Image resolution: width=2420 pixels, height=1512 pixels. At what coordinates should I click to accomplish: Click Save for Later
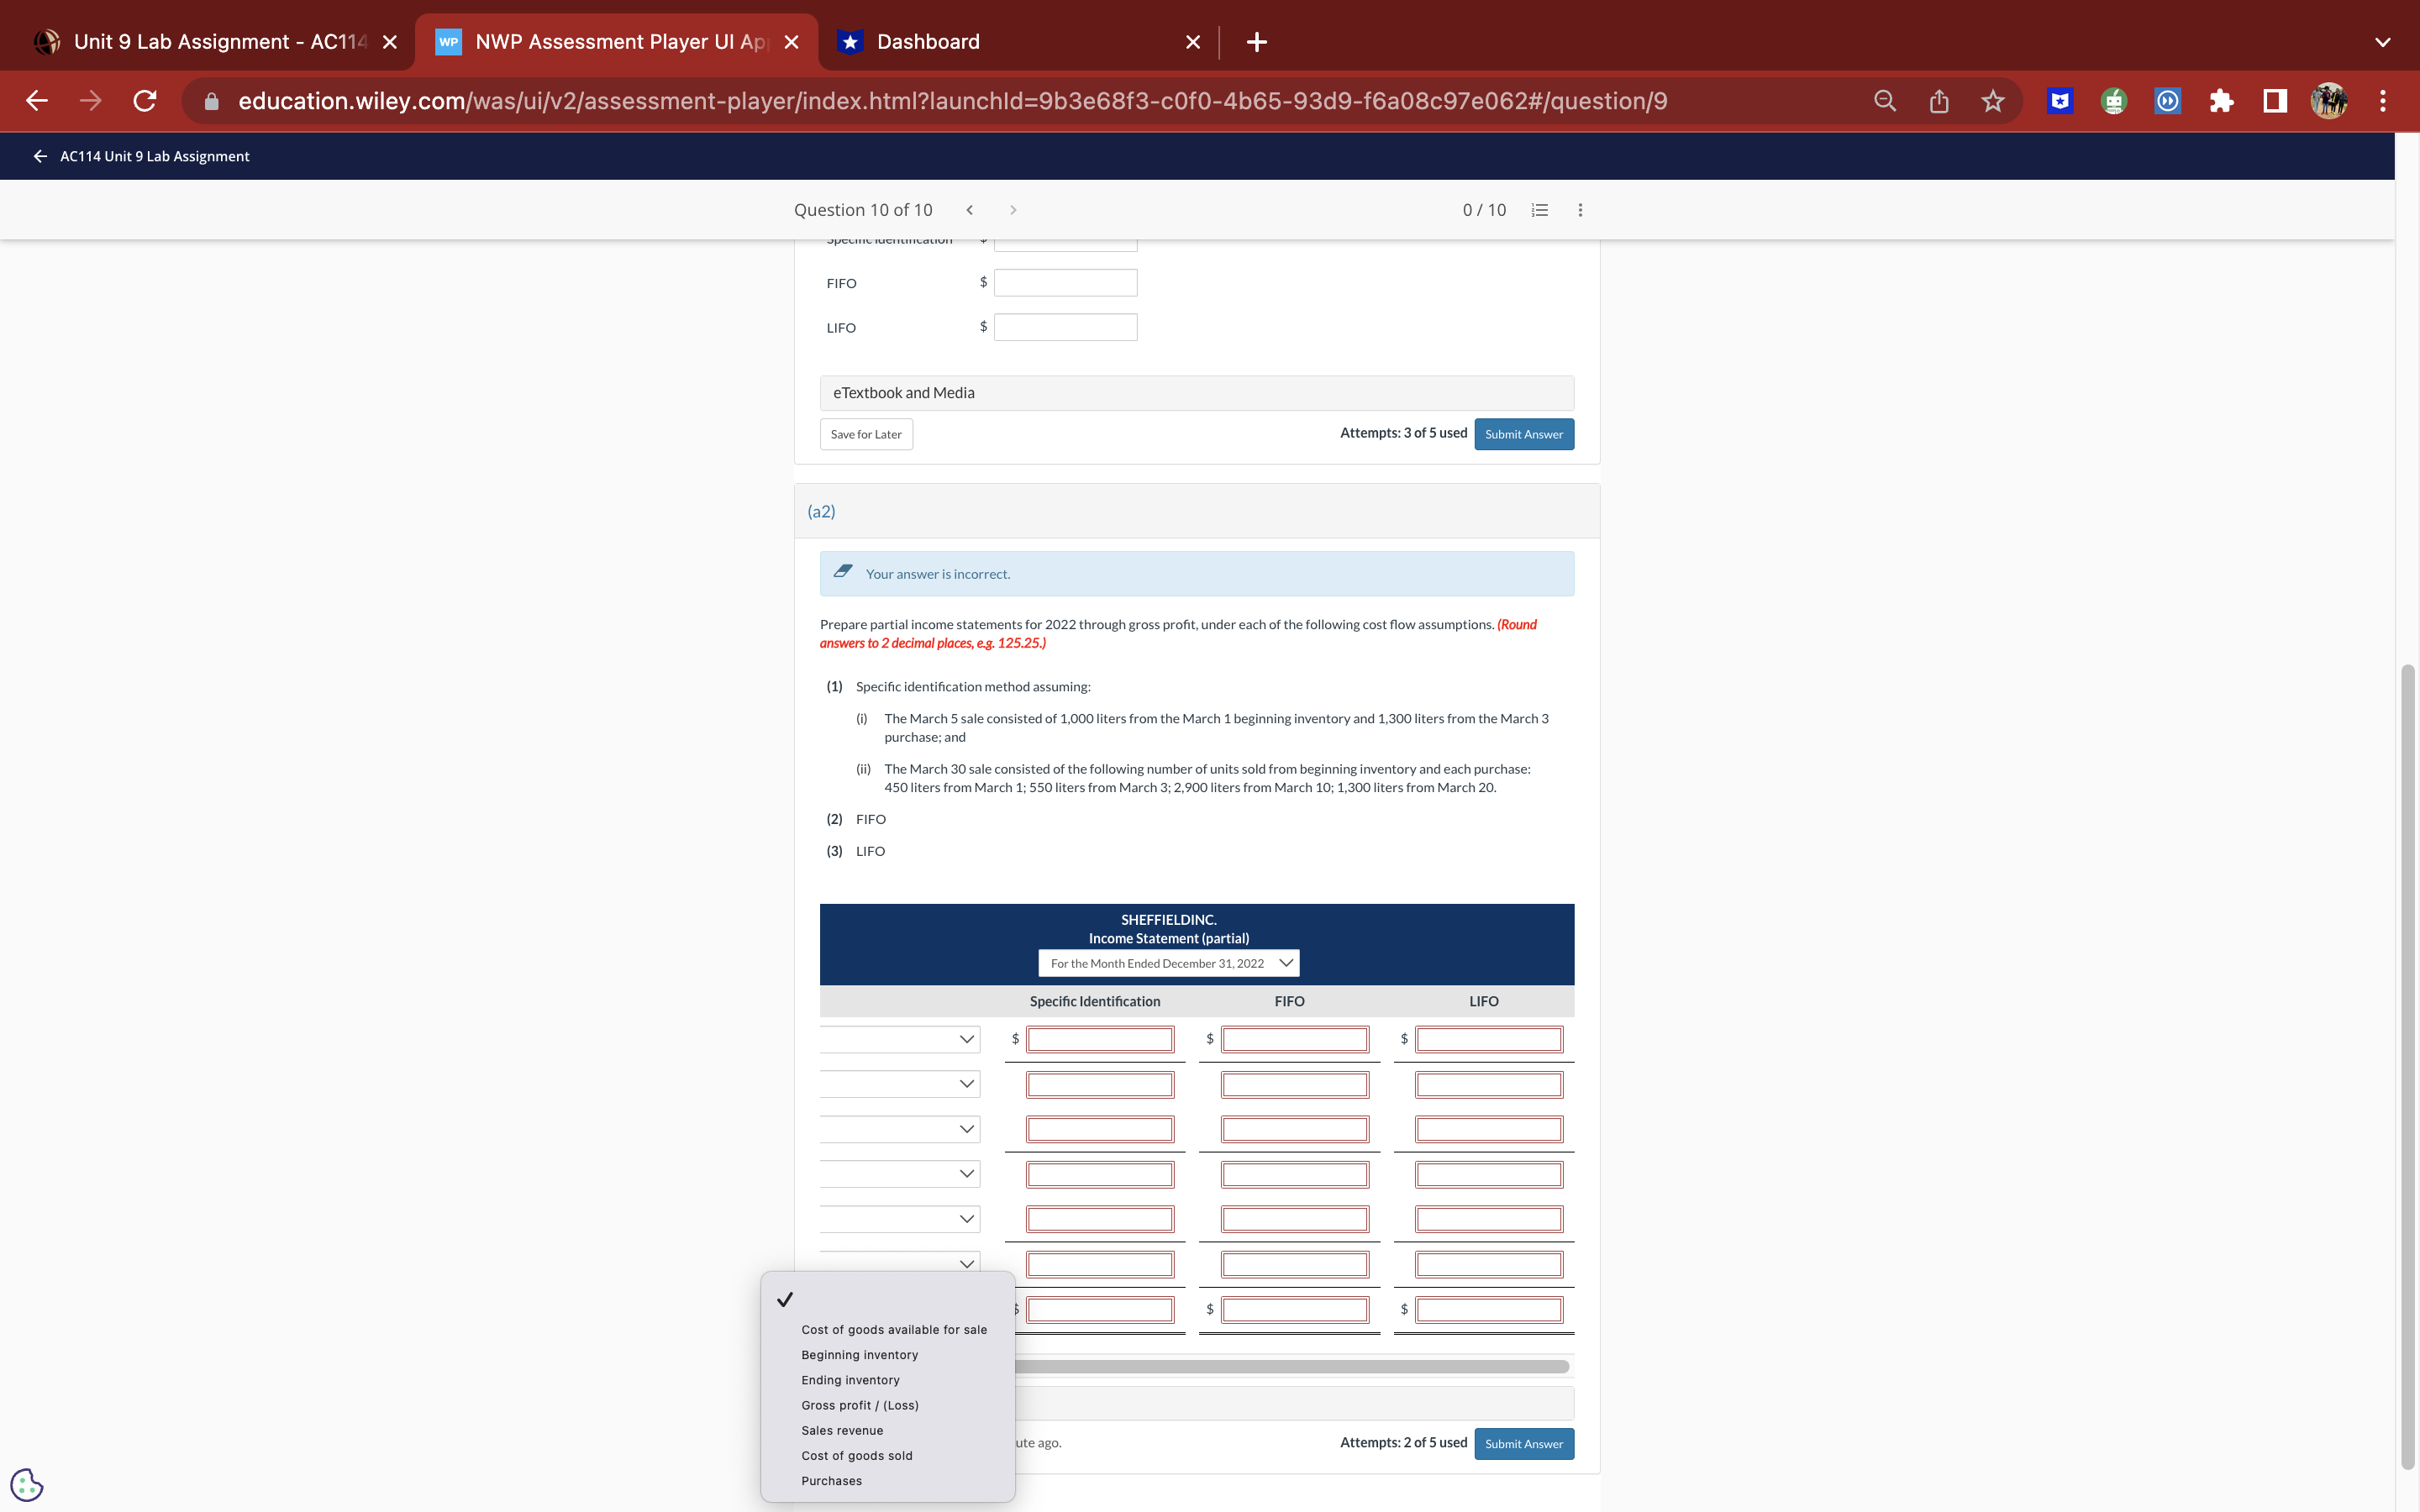(866, 434)
